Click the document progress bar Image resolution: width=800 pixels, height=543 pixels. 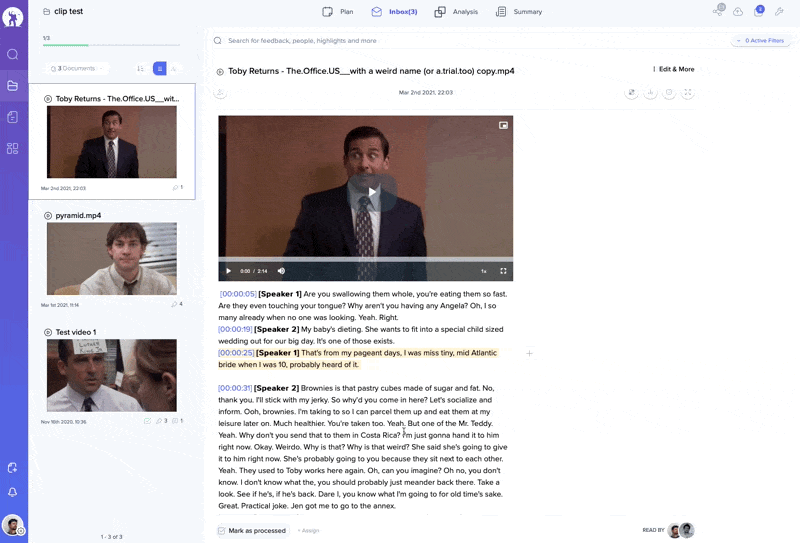[x=111, y=45]
